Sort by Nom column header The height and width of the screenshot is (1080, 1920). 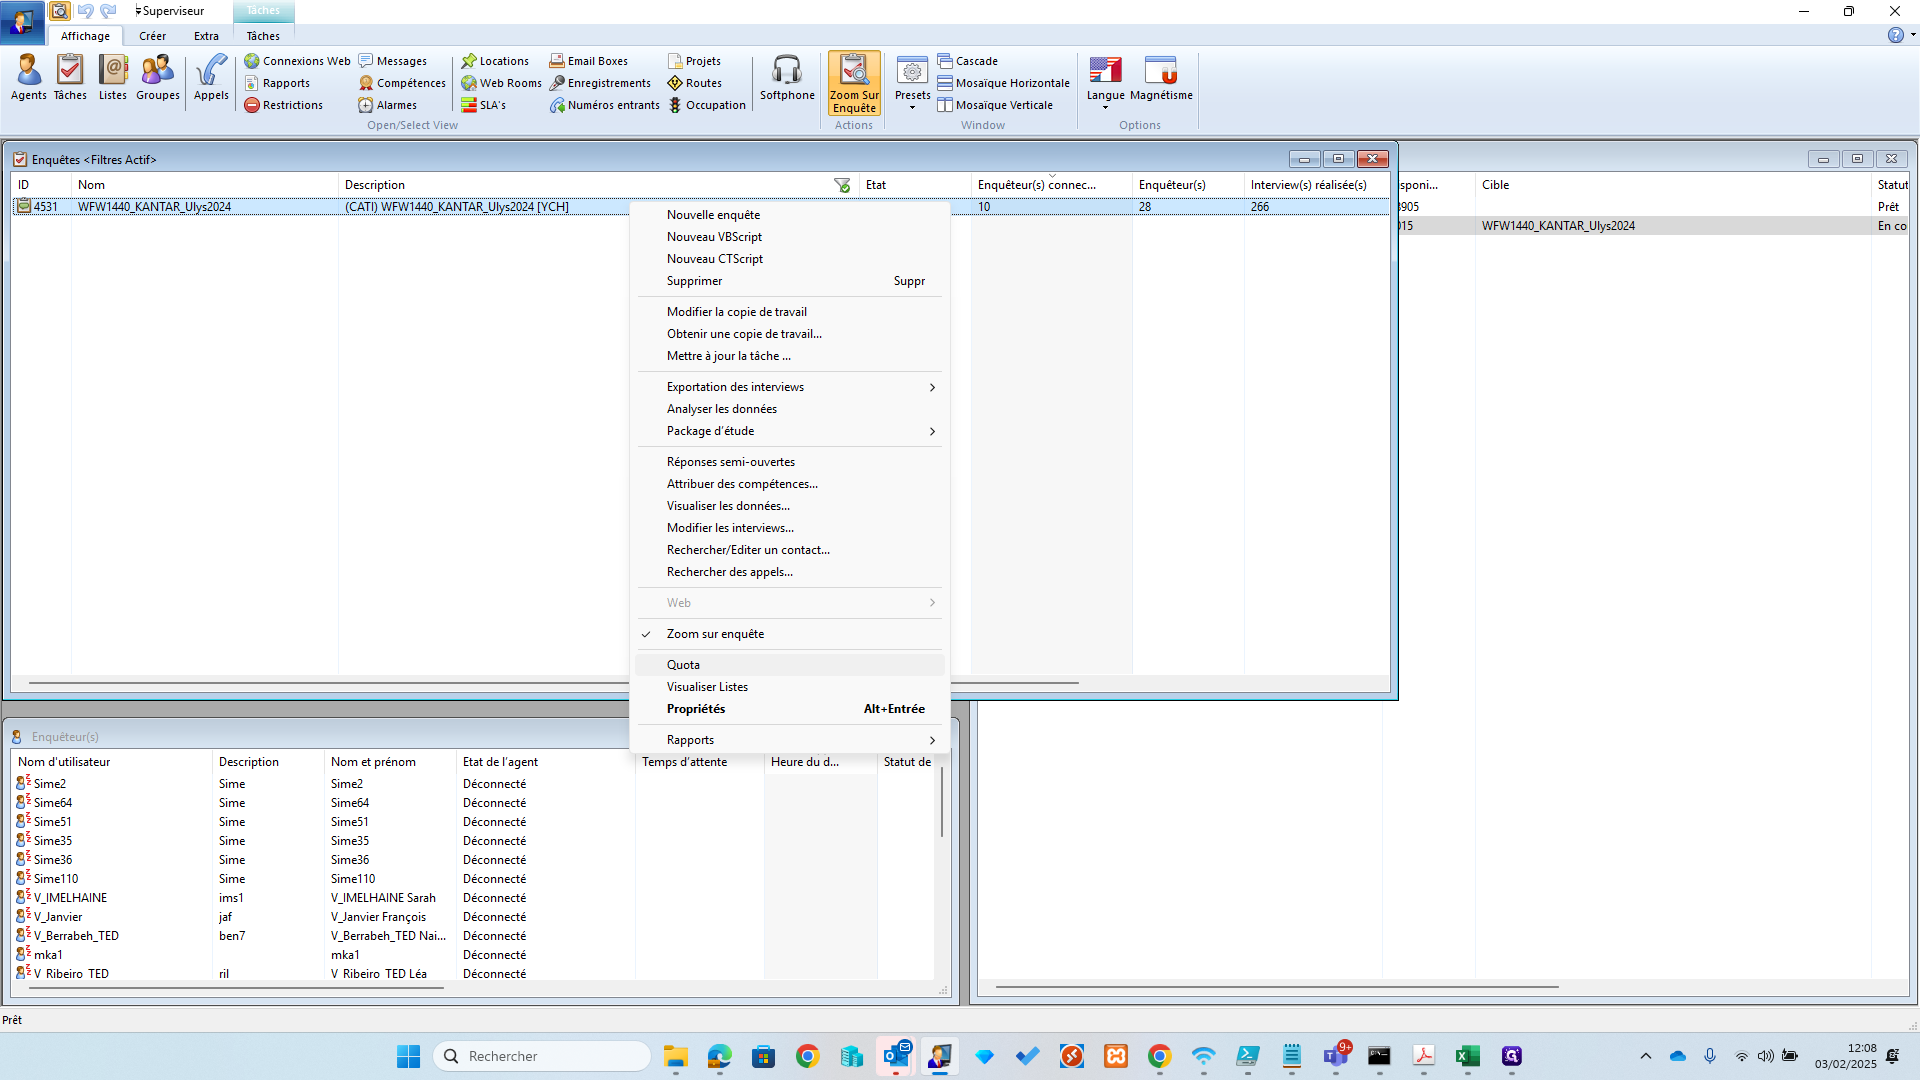click(x=205, y=185)
